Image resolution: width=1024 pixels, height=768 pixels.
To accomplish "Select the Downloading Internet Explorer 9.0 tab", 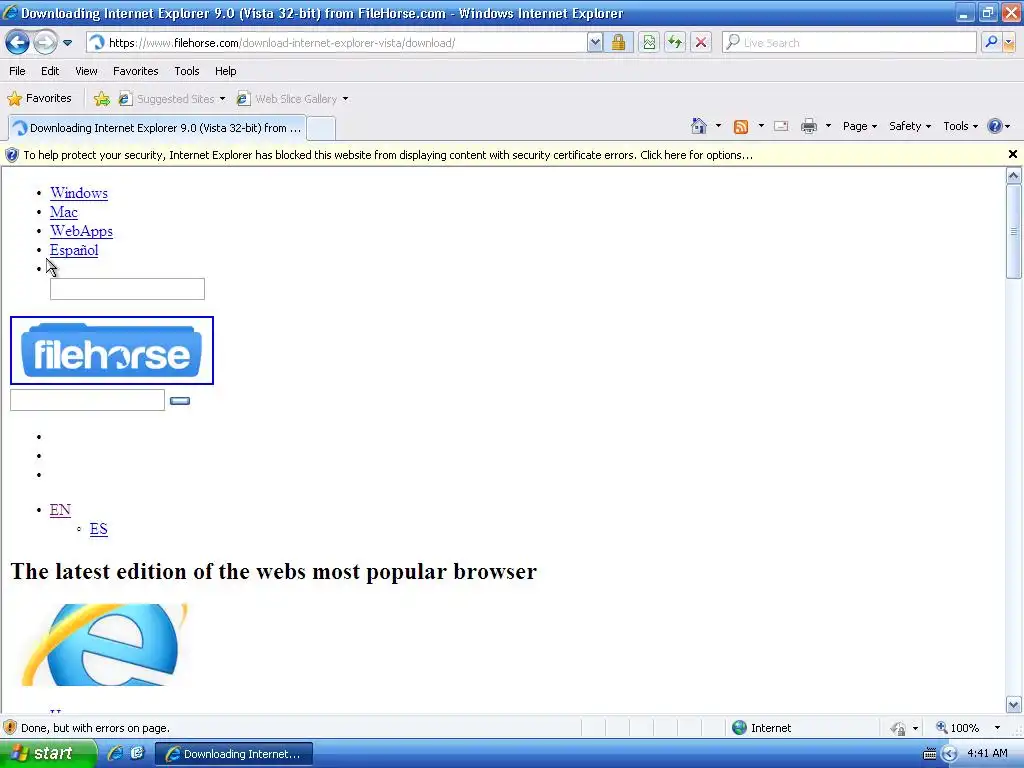I will click(157, 128).
